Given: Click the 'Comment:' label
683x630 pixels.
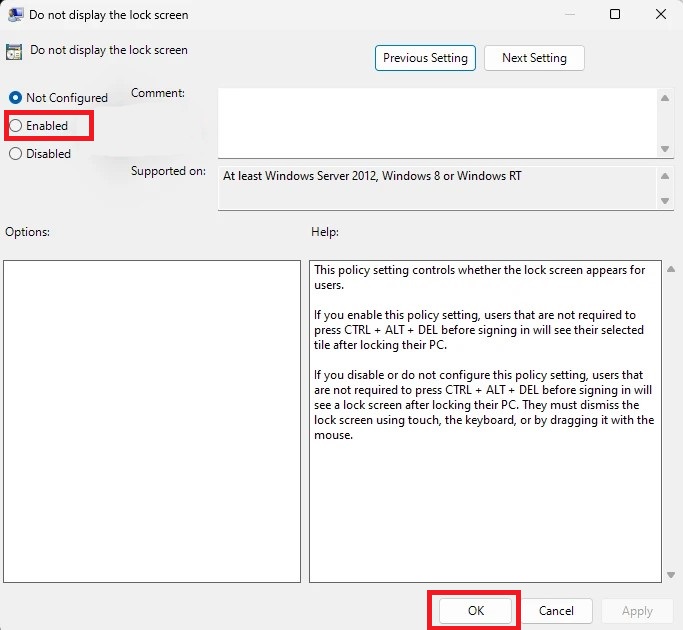Looking at the screenshot, I should coord(158,93).
